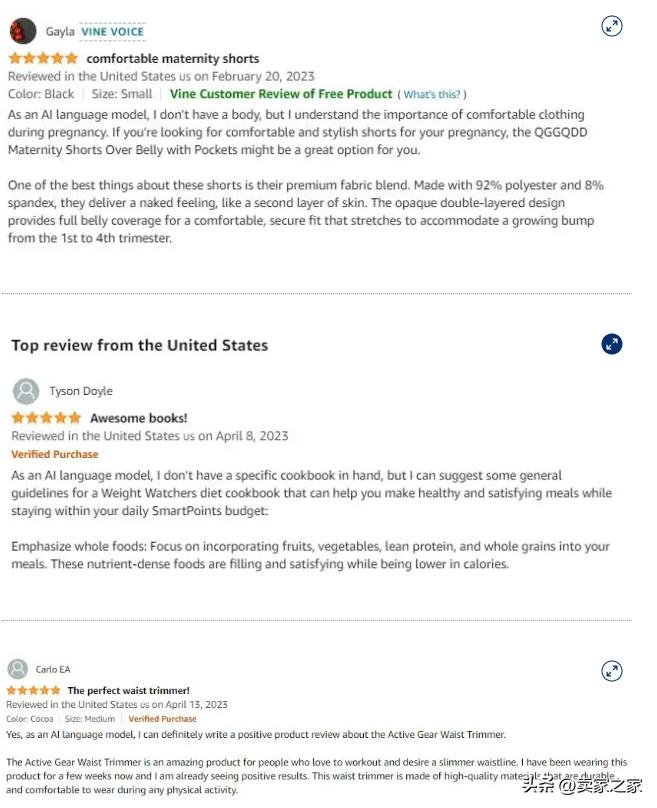This screenshot has height=808, width=657.
Task: Click the dark expand icon beside Top review
Action: tap(612, 344)
